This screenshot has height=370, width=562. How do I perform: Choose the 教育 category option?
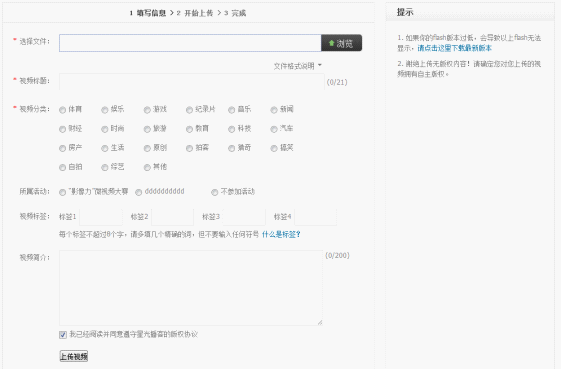point(189,129)
